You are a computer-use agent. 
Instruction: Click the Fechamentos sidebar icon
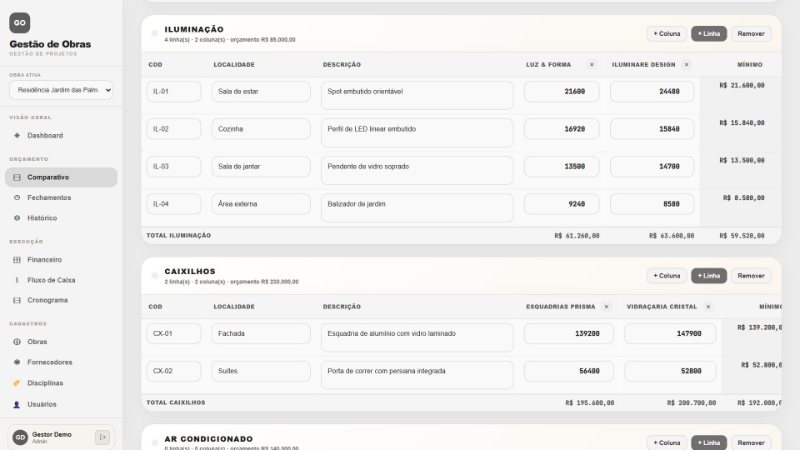tap(17, 197)
